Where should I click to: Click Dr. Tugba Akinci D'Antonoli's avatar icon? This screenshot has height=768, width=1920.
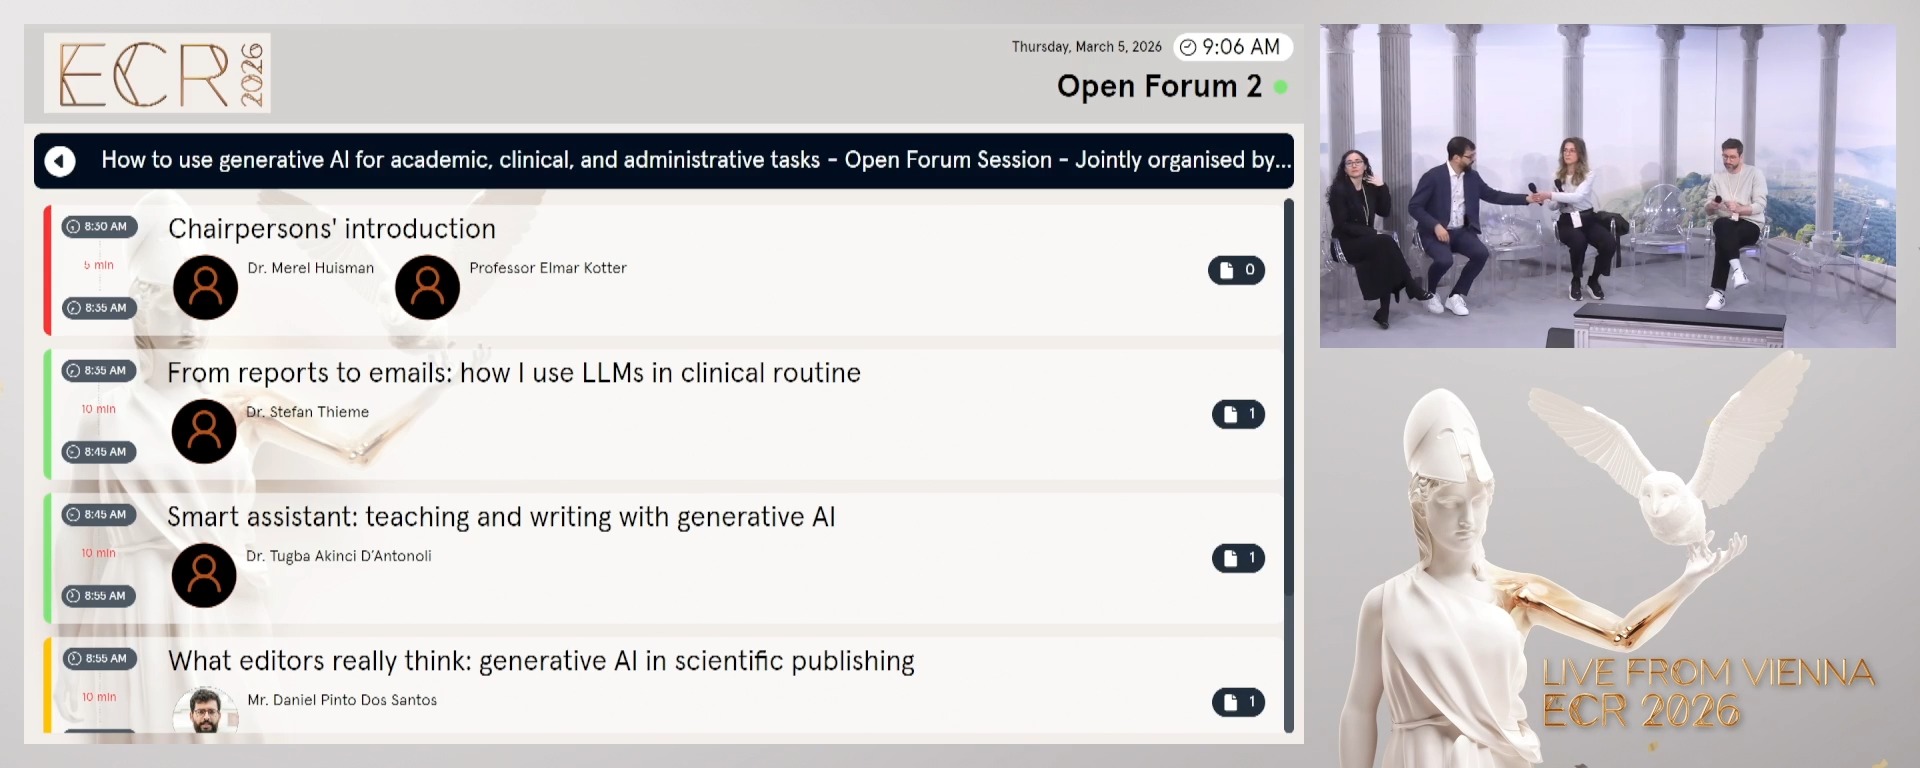[x=204, y=575]
